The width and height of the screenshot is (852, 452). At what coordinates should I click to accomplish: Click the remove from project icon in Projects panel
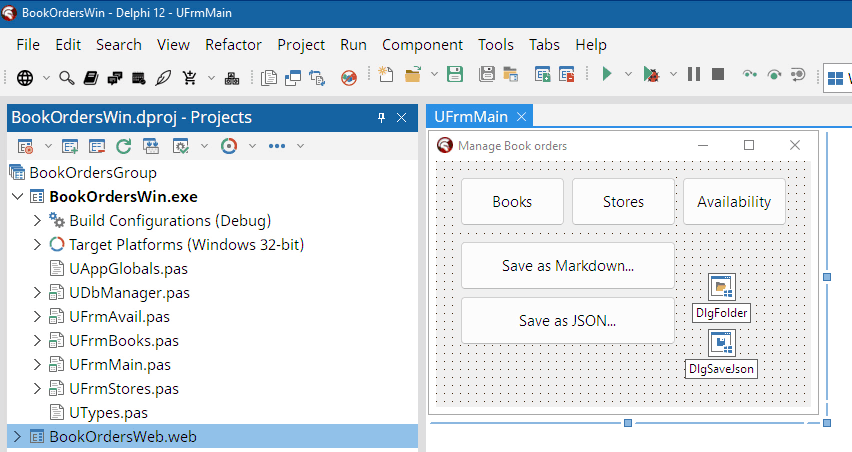coord(97,146)
